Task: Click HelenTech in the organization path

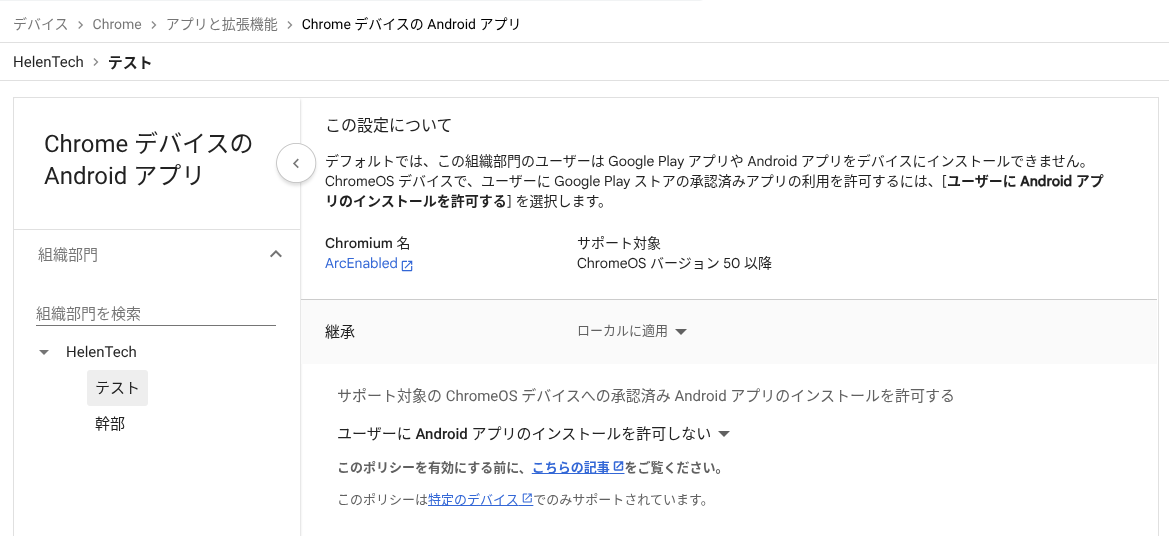Action: coord(49,62)
